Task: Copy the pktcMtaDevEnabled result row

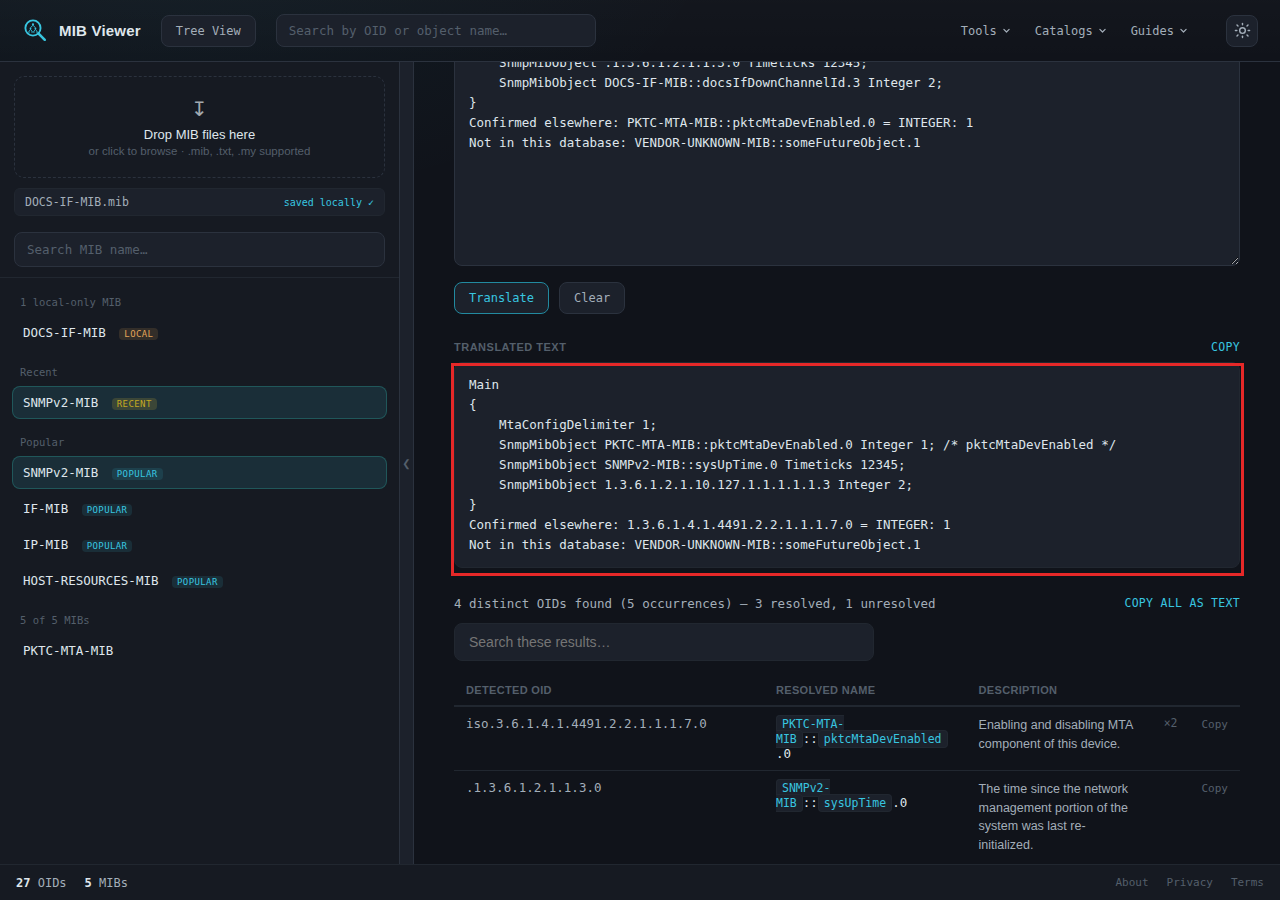Action: point(1214,725)
